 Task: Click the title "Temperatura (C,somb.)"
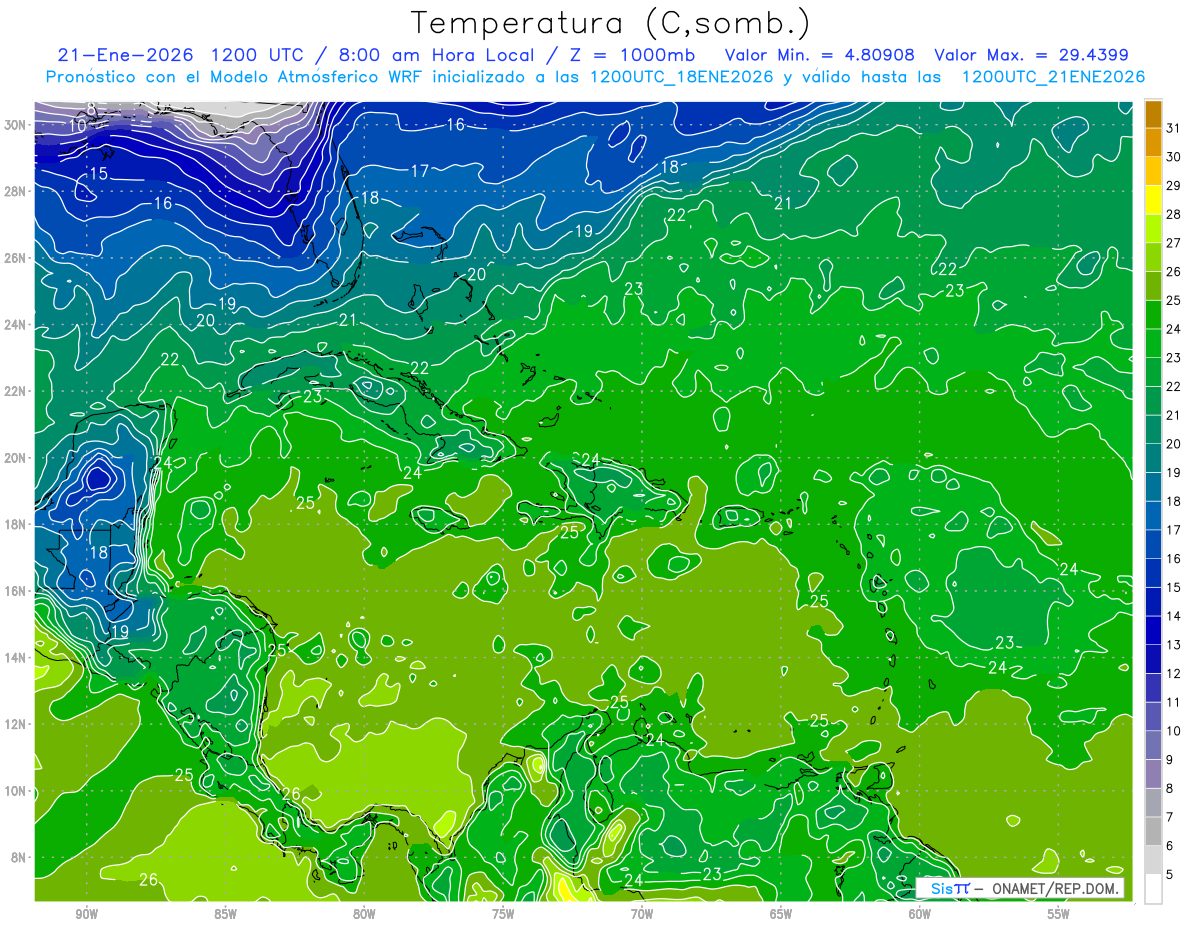pyautogui.click(x=610, y=23)
